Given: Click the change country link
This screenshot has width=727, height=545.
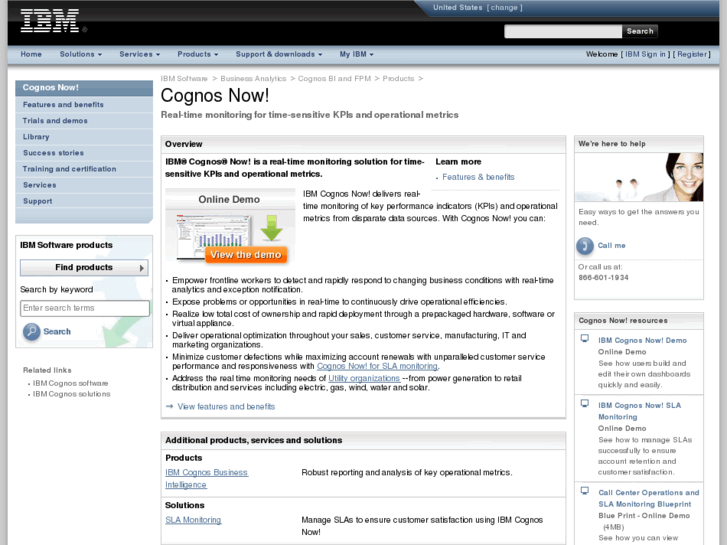Looking at the screenshot, I should (x=504, y=7).
